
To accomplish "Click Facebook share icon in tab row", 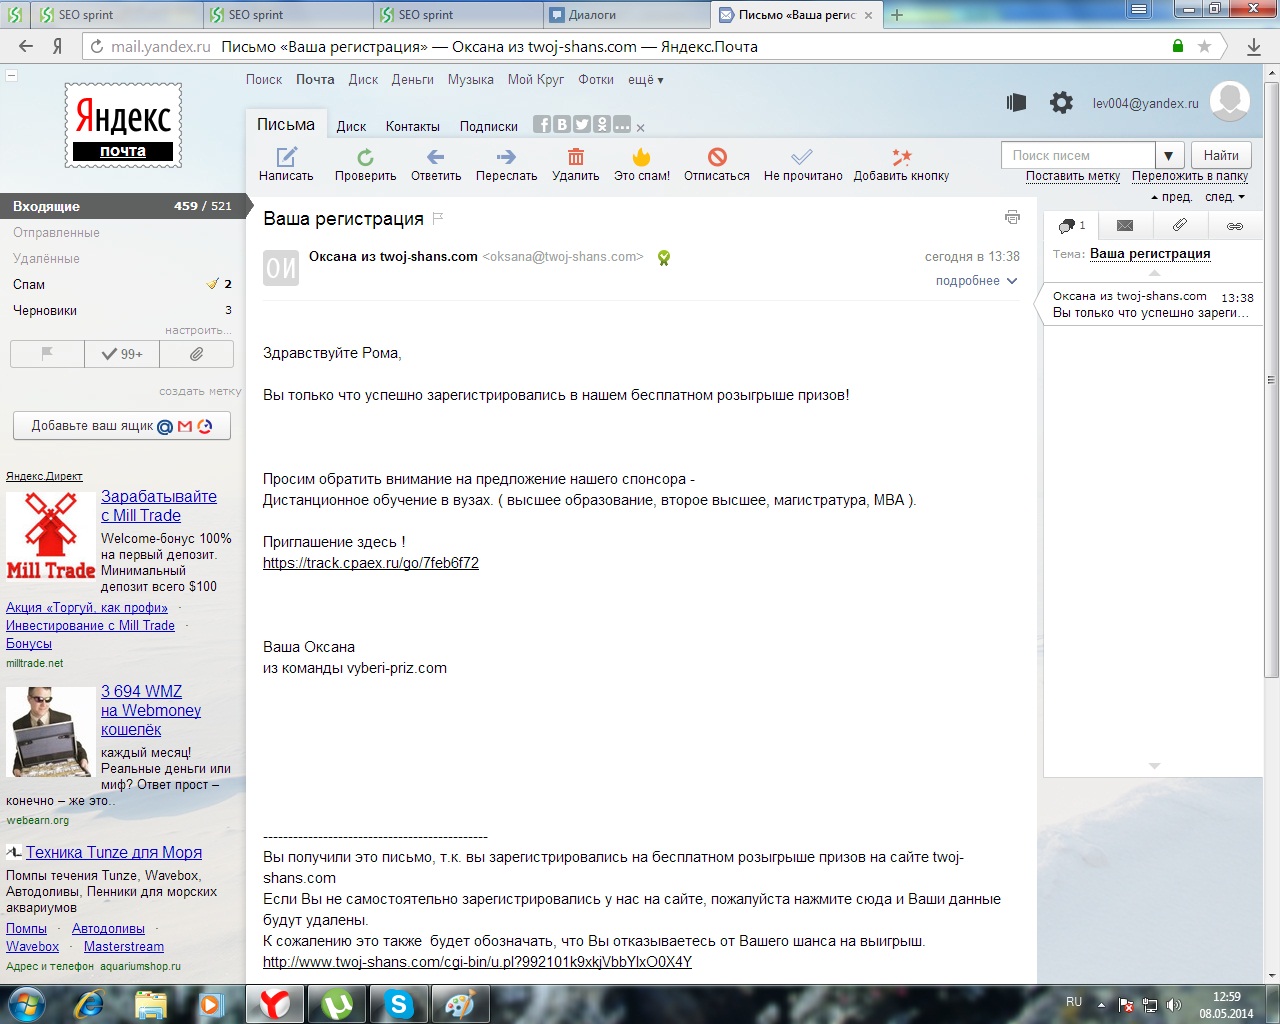I will (542, 124).
